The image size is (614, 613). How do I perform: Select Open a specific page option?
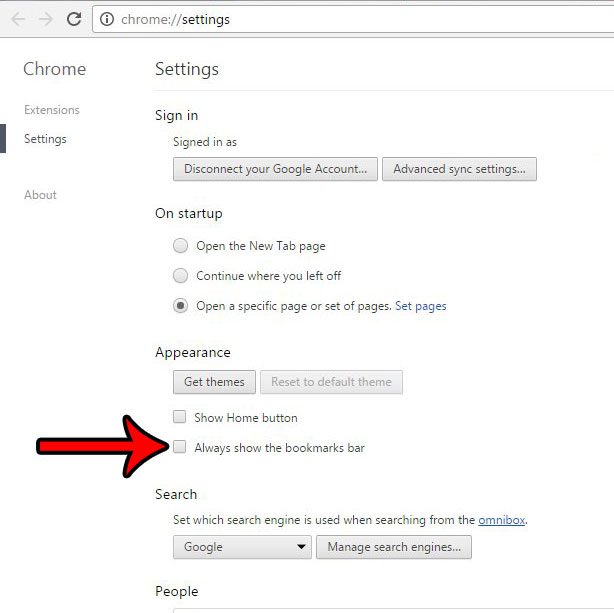(x=181, y=306)
